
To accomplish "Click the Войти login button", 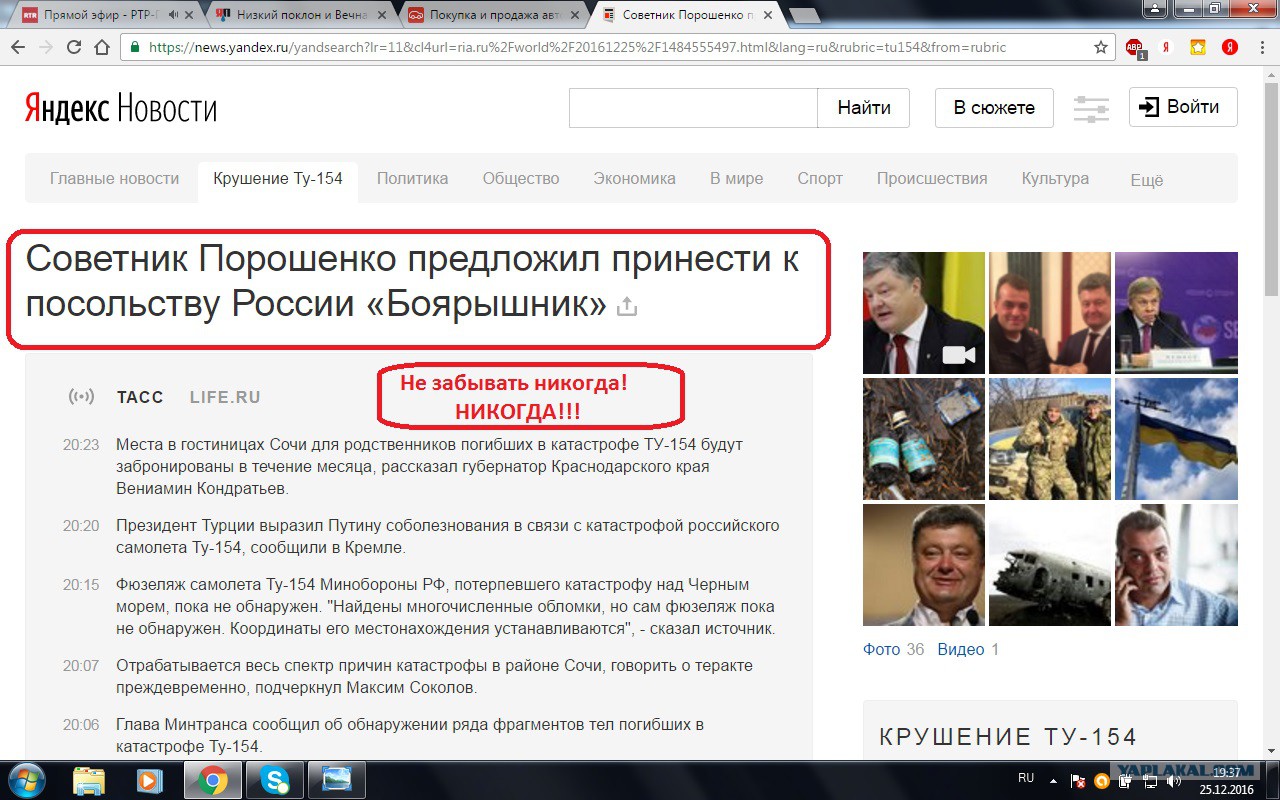I will click(1183, 107).
